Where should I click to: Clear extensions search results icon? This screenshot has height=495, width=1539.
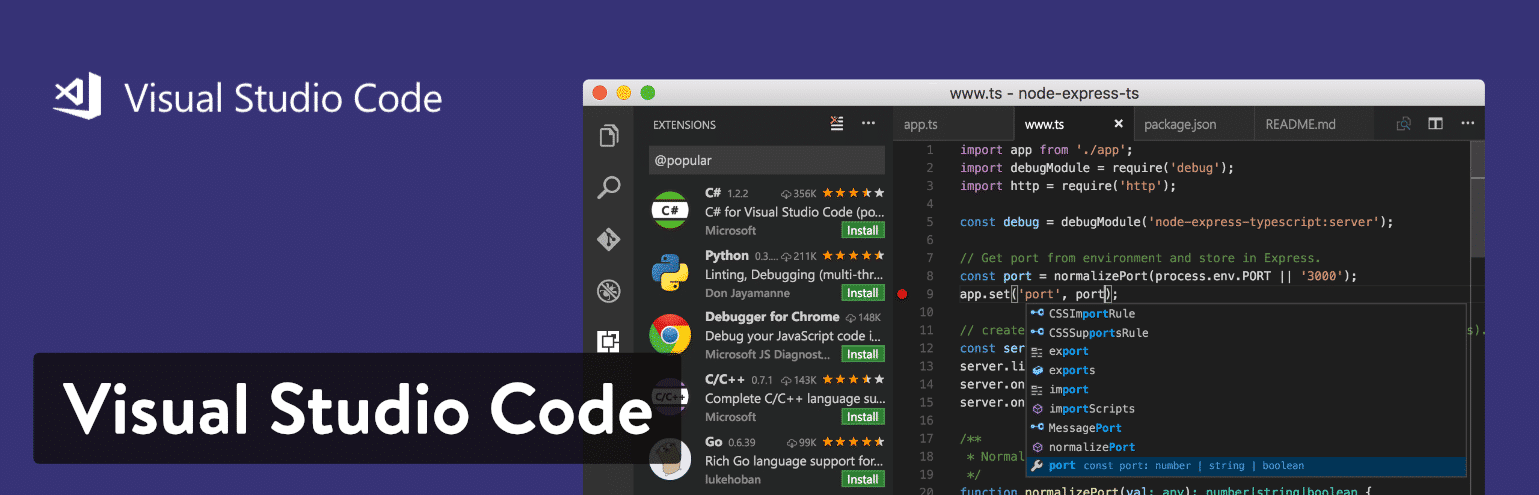click(837, 124)
